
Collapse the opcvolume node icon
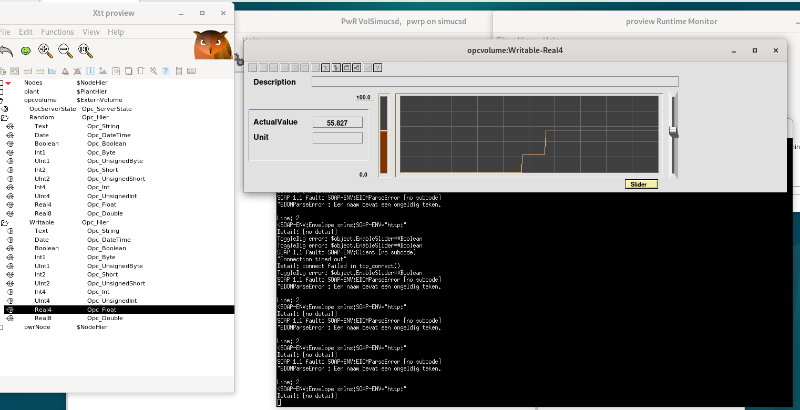click(x=2, y=100)
